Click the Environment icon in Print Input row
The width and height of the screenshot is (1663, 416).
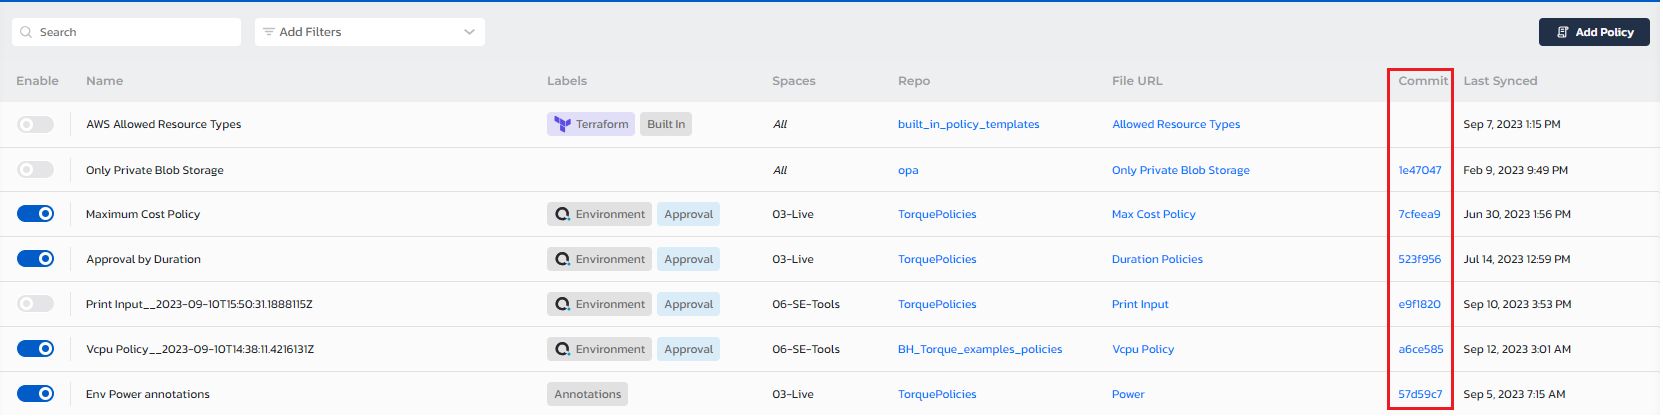click(x=562, y=304)
